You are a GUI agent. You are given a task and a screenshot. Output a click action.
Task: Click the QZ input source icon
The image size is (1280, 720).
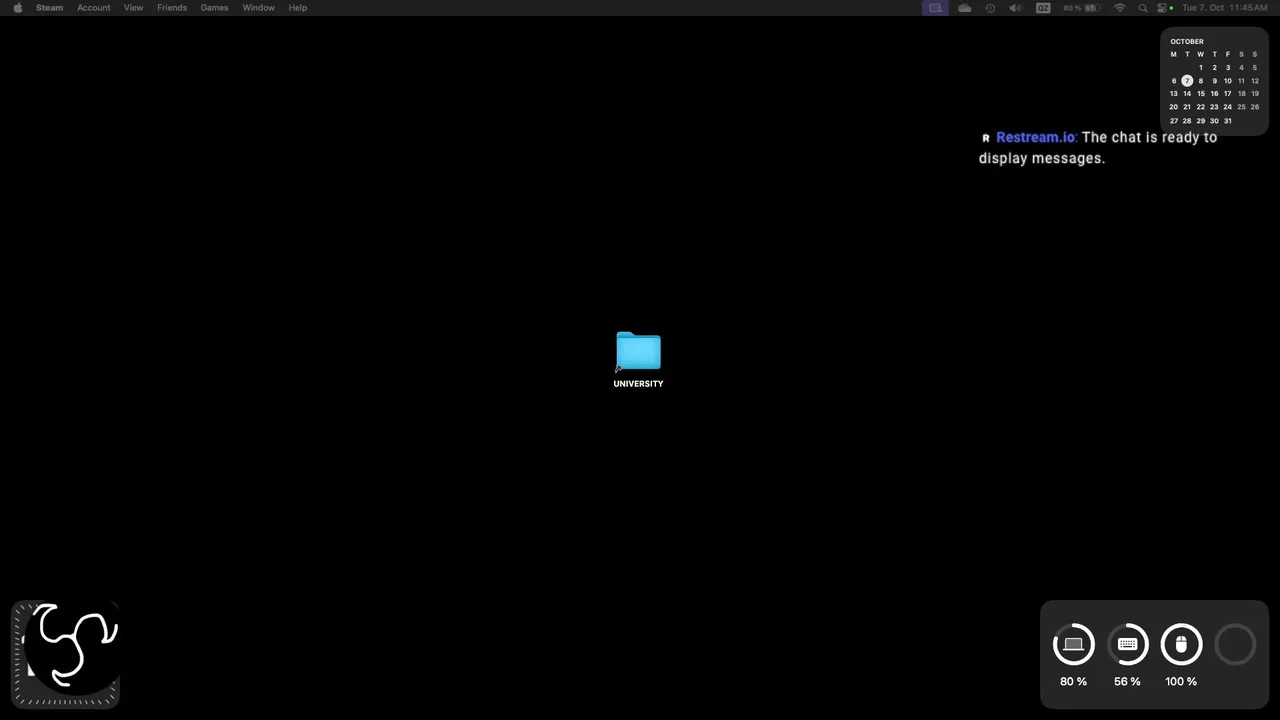(x=1043, y=8)
